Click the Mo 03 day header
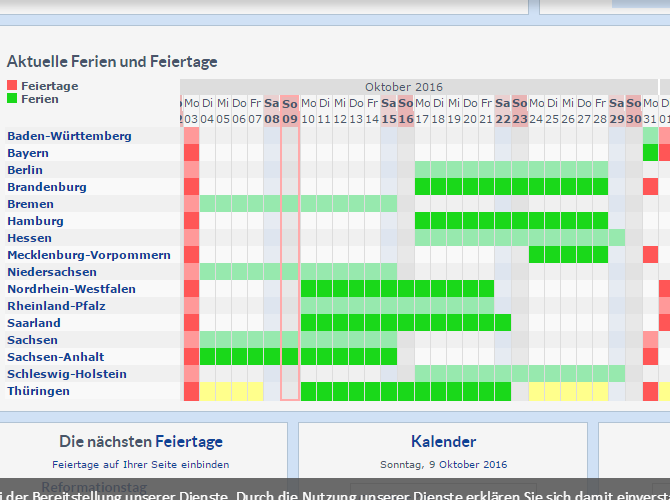 [x=191, y=111]
